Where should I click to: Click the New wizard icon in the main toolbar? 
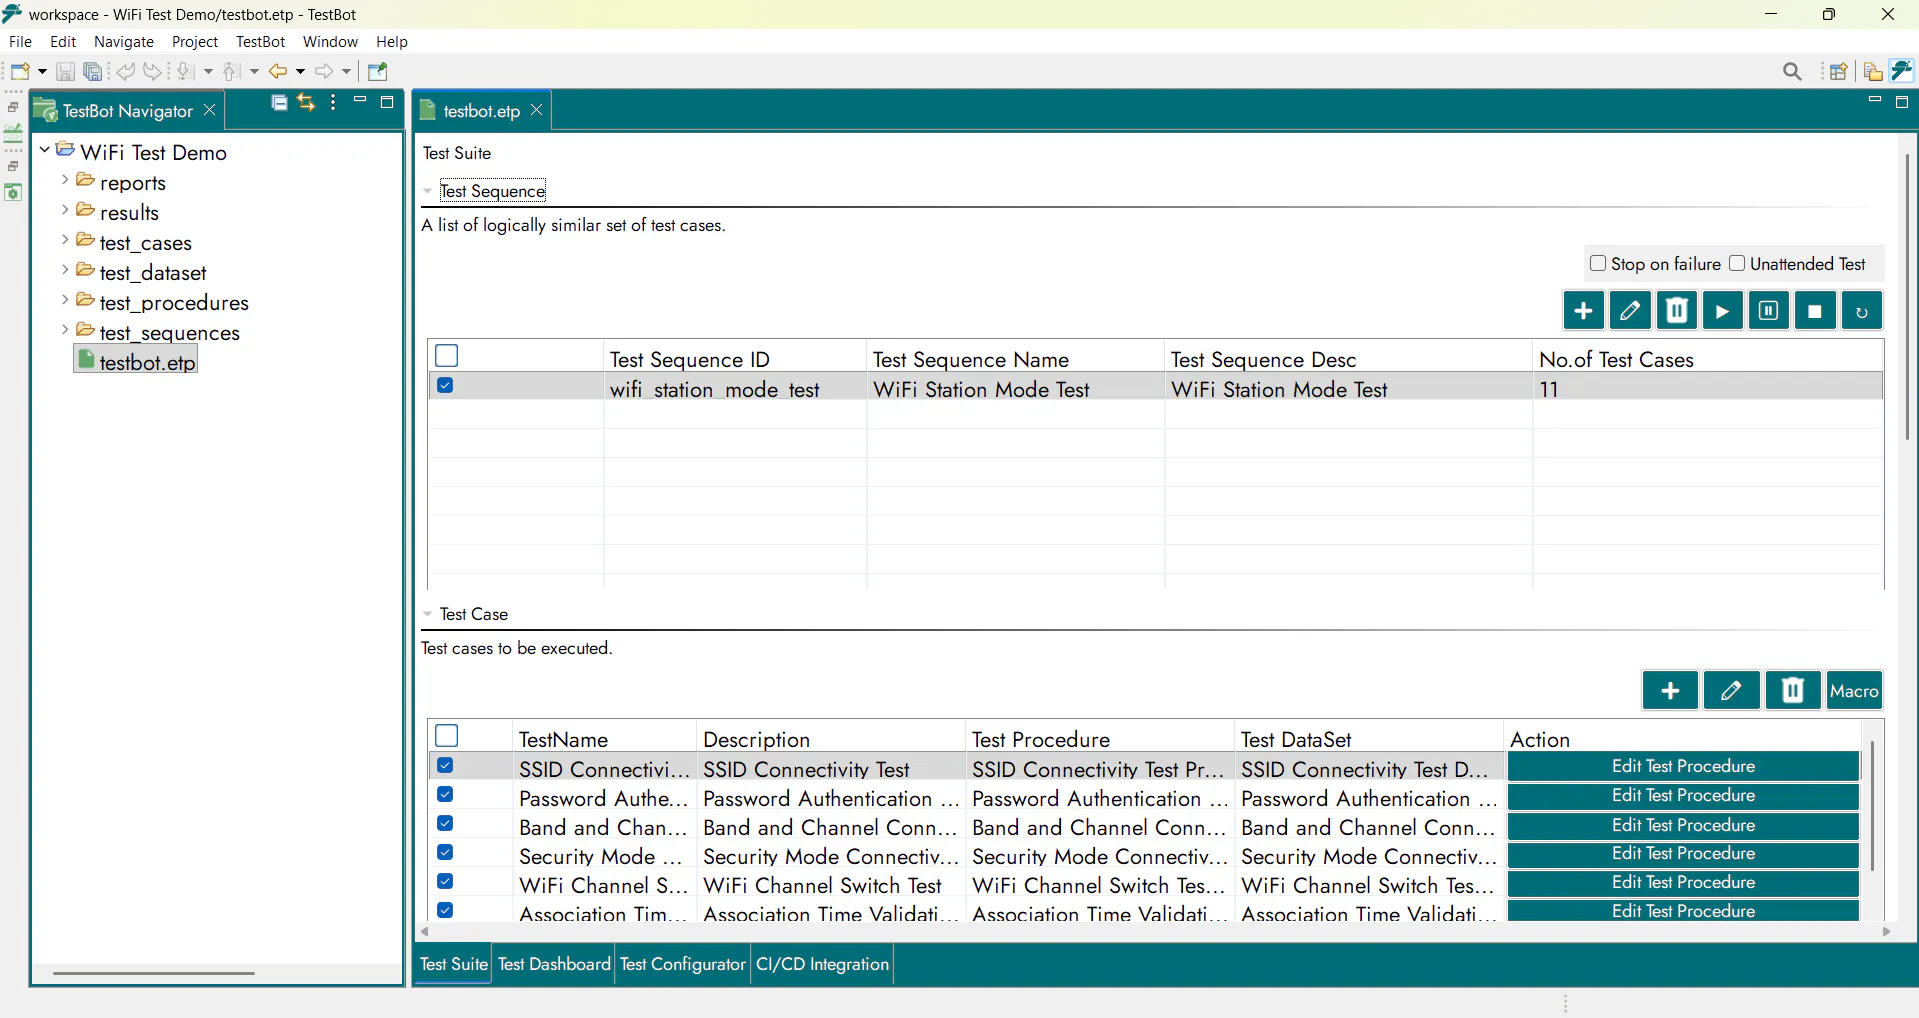[20, 71]
